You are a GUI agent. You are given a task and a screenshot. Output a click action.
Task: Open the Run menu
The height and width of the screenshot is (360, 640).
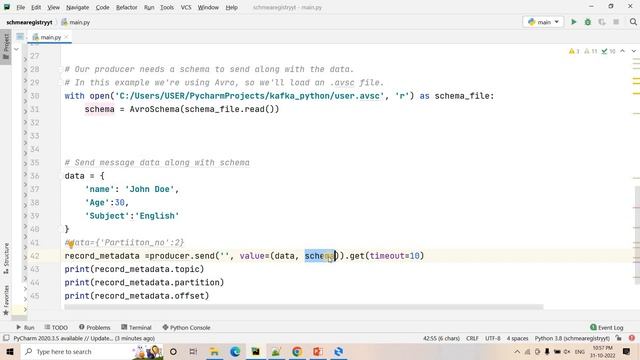pyautogui.click(x=149, y=7)
